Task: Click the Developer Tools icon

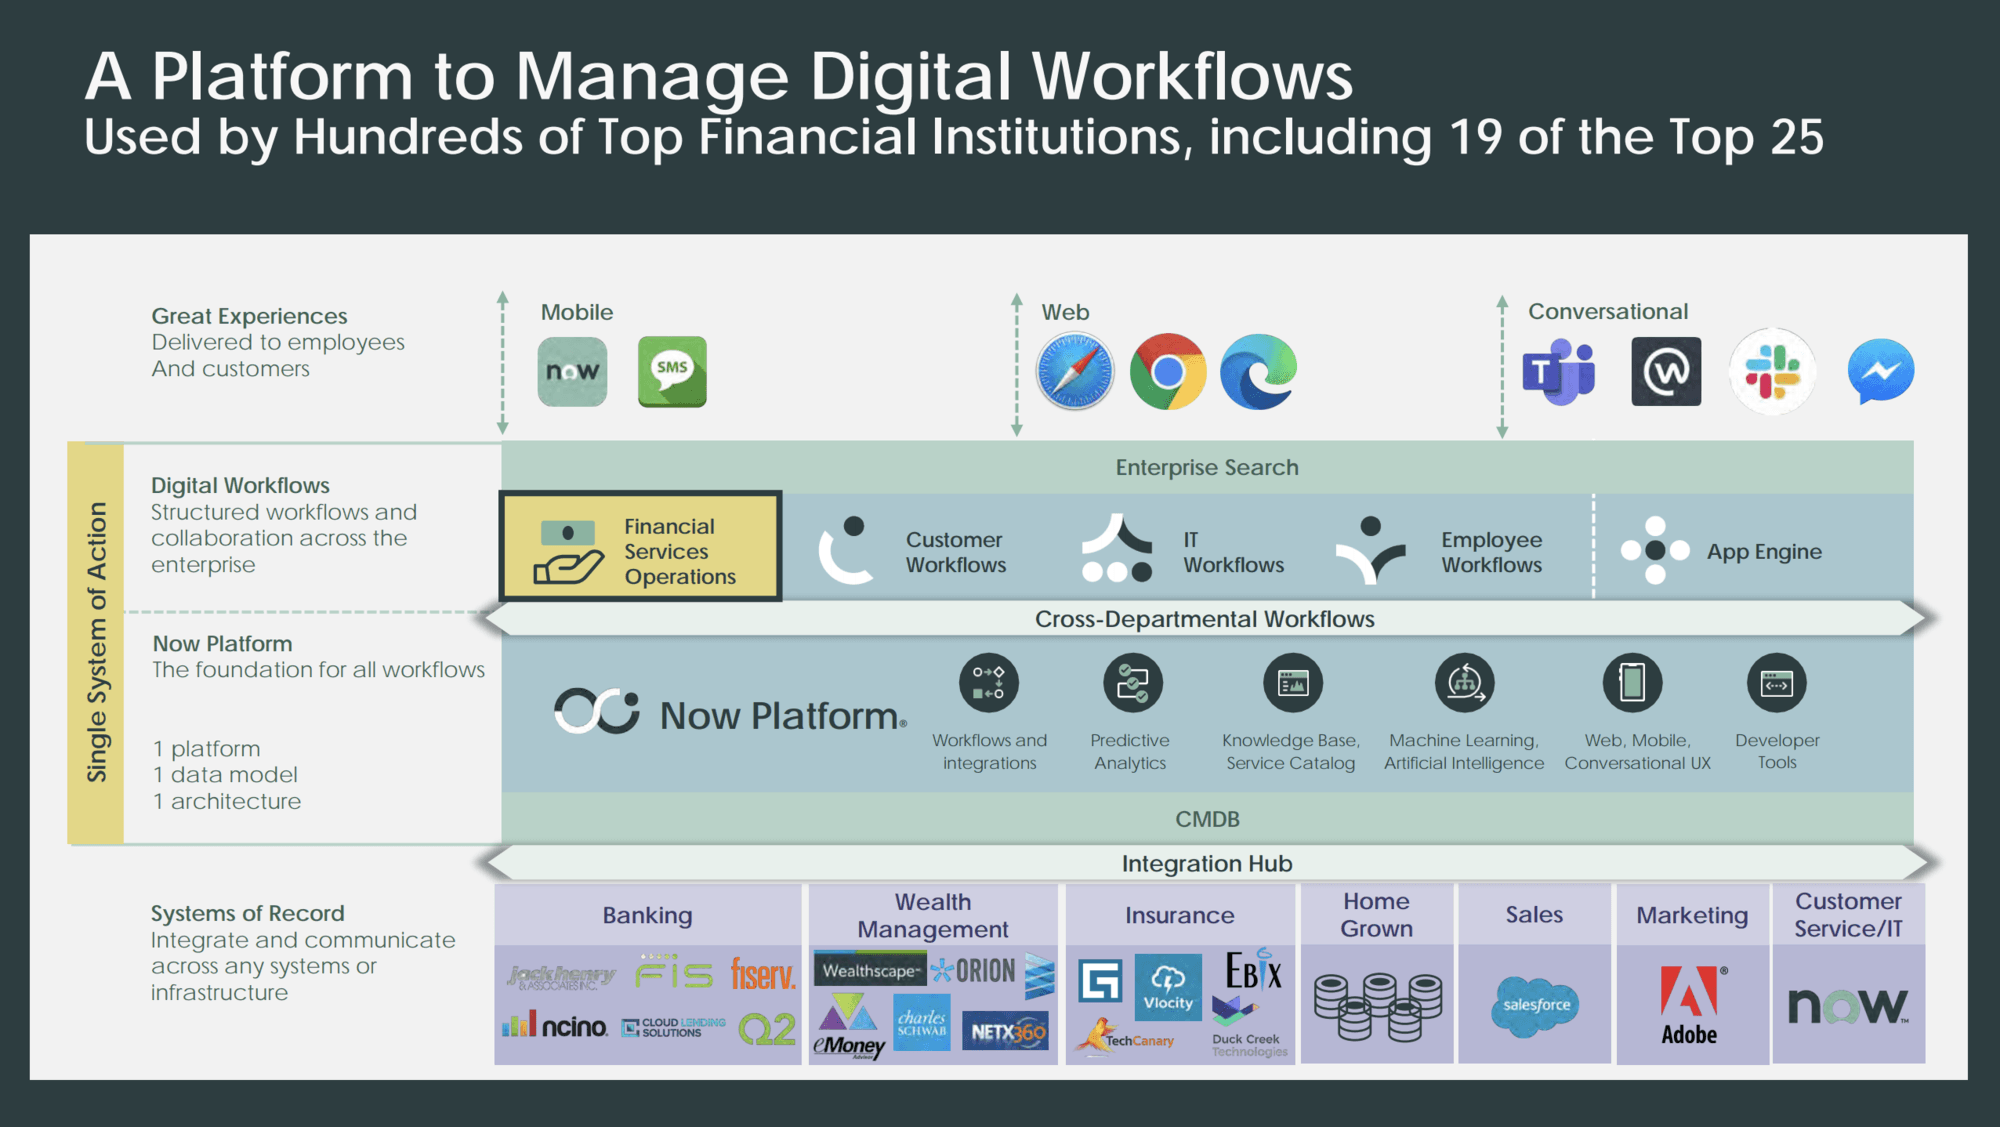Action: 1777,683
